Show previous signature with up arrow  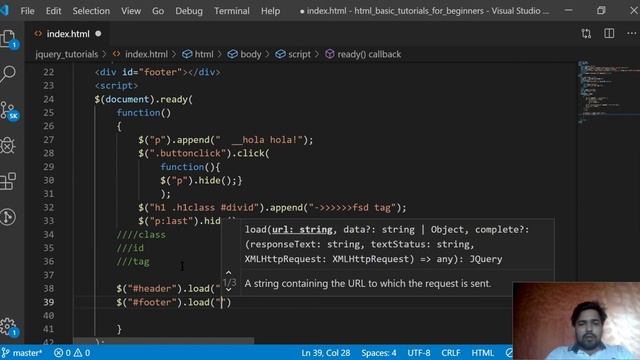[229, 272]
